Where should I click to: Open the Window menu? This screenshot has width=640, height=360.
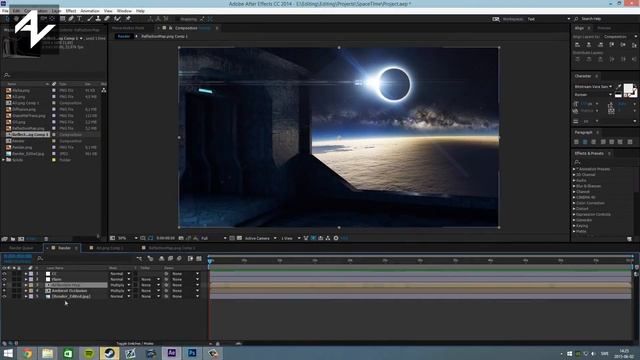124,11
